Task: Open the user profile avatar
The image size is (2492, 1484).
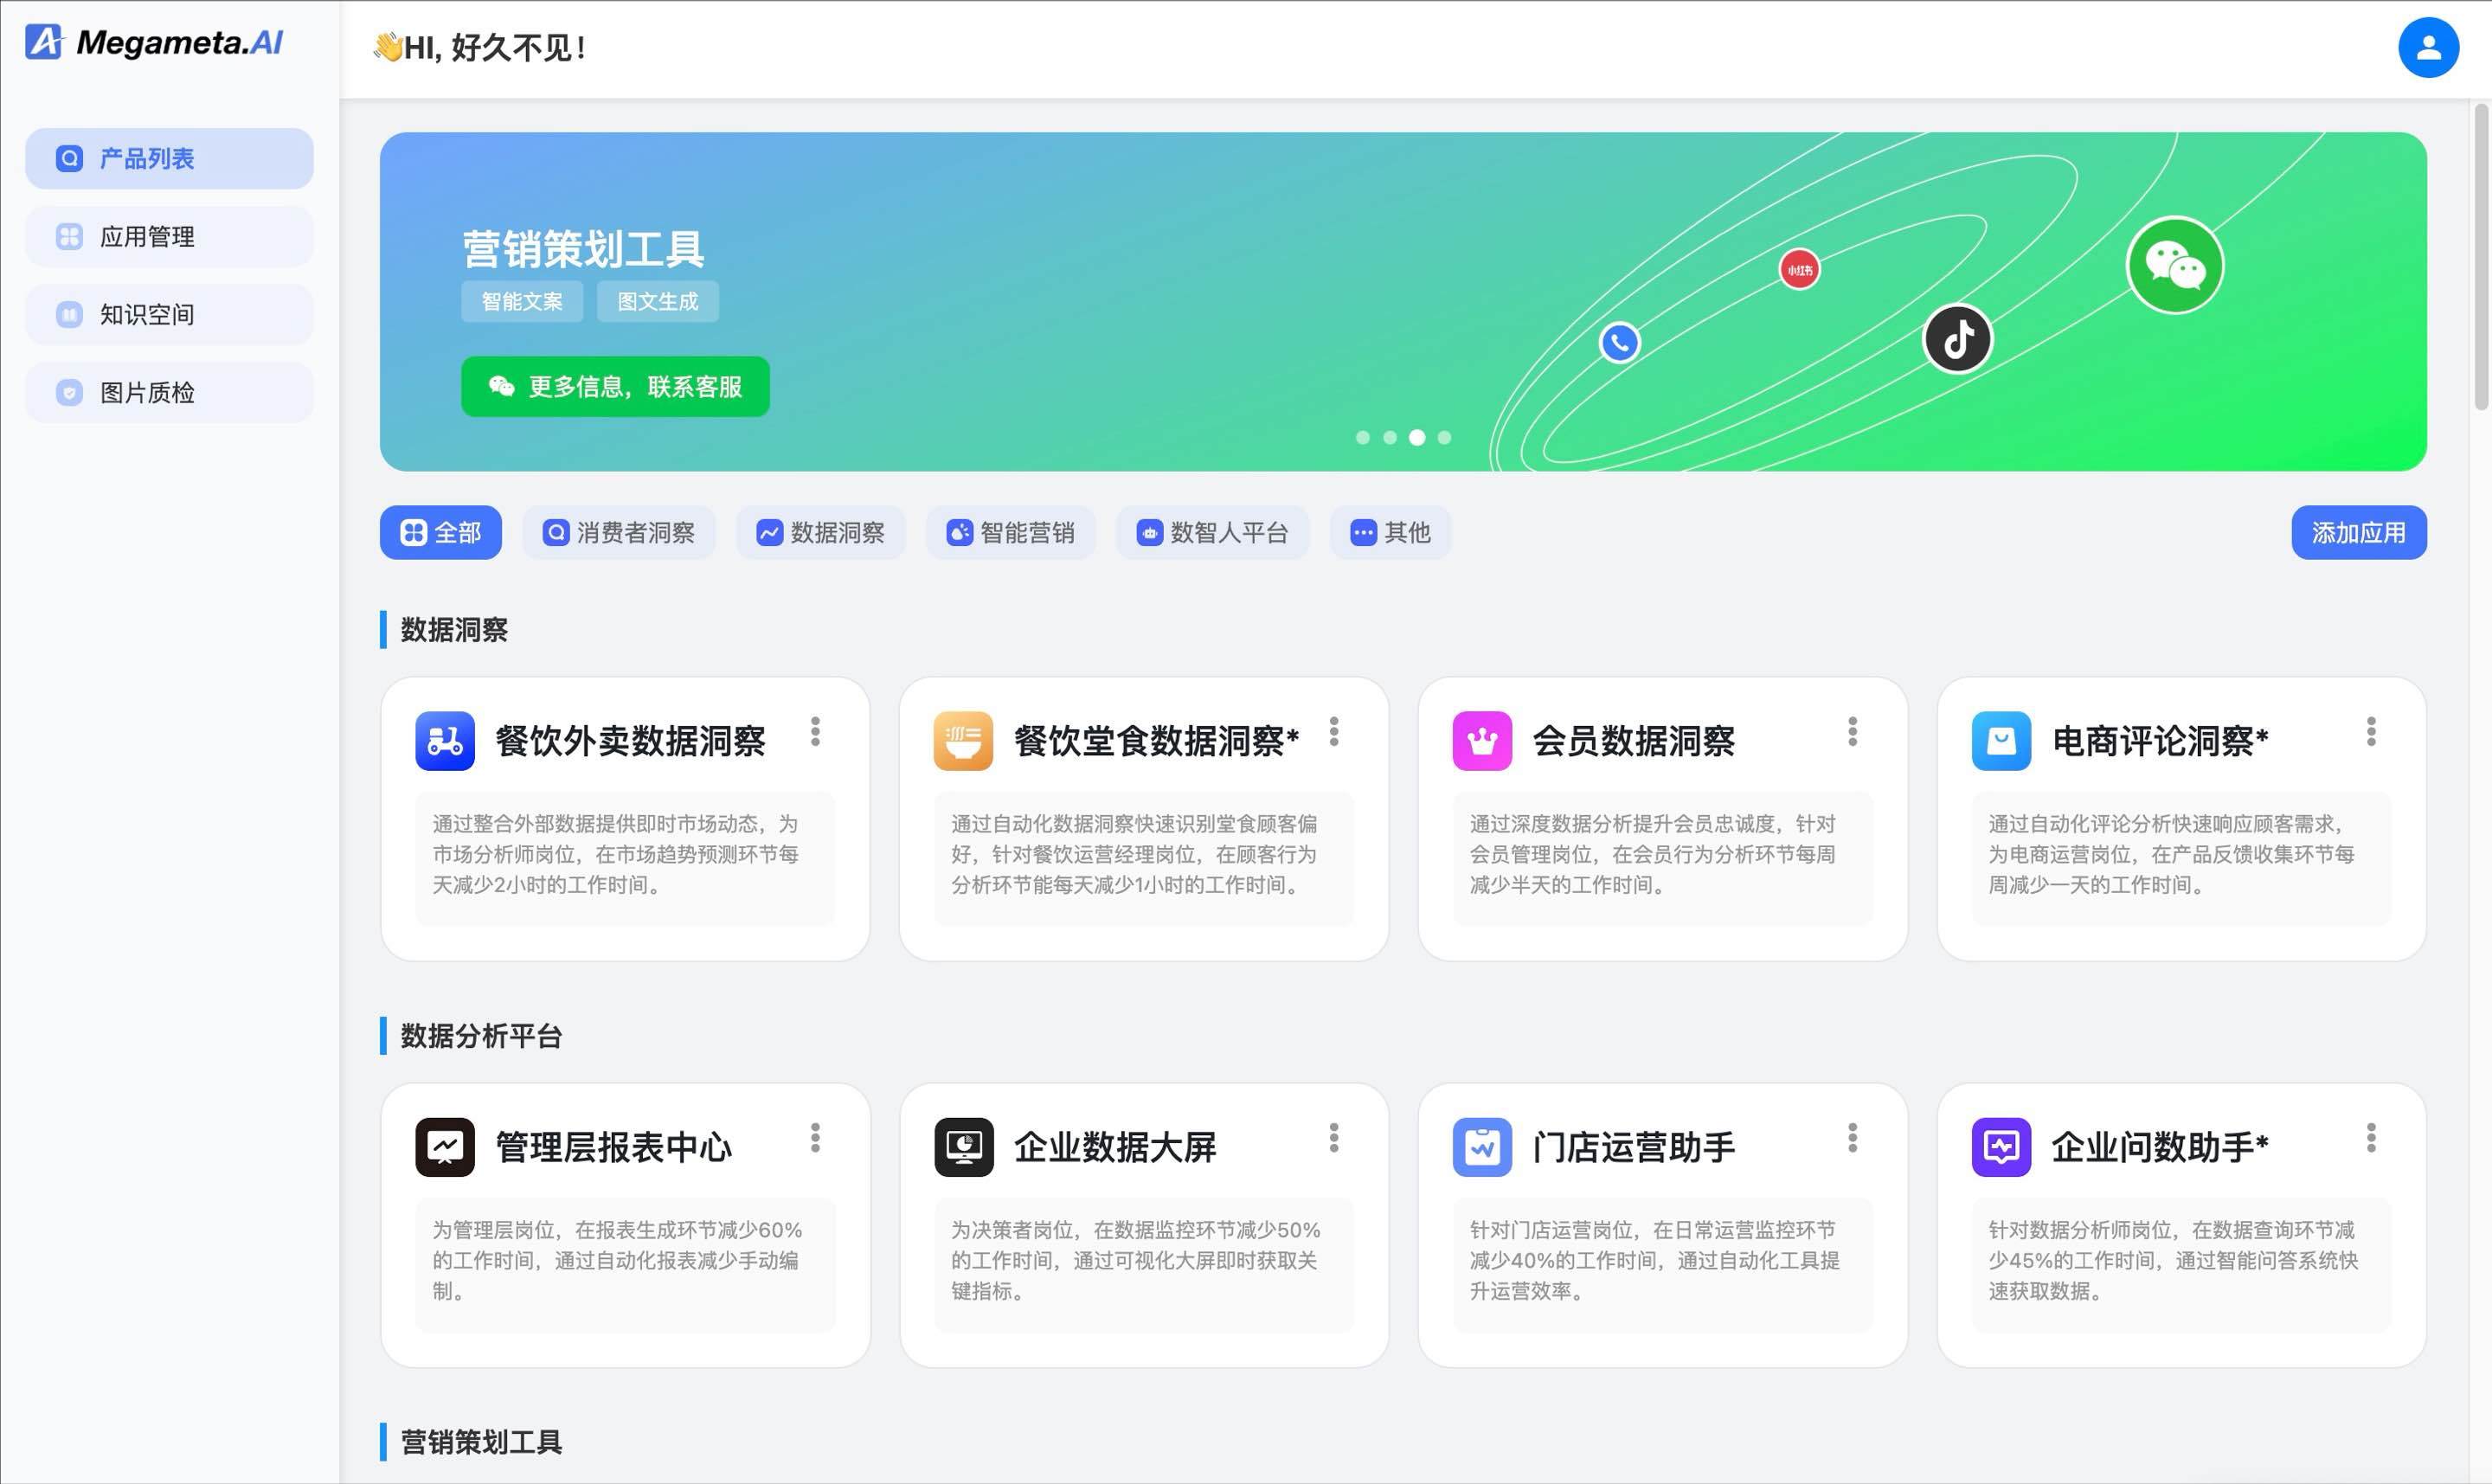Action: point(2428,47)
